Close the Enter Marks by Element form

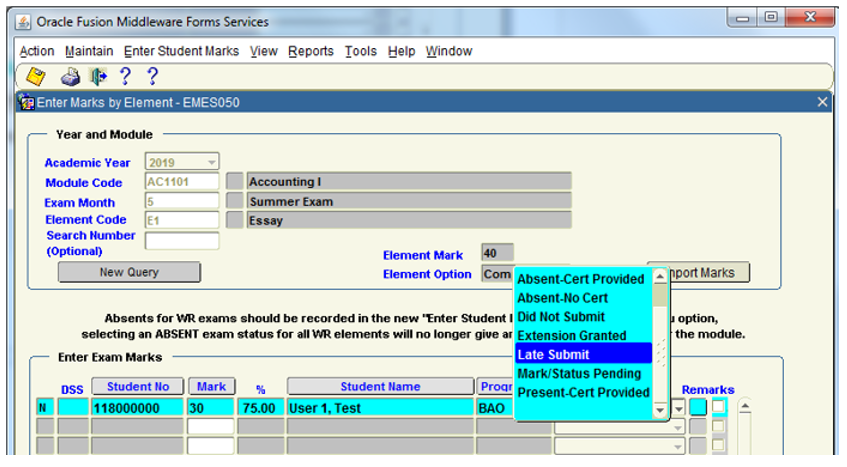point(822,102)
